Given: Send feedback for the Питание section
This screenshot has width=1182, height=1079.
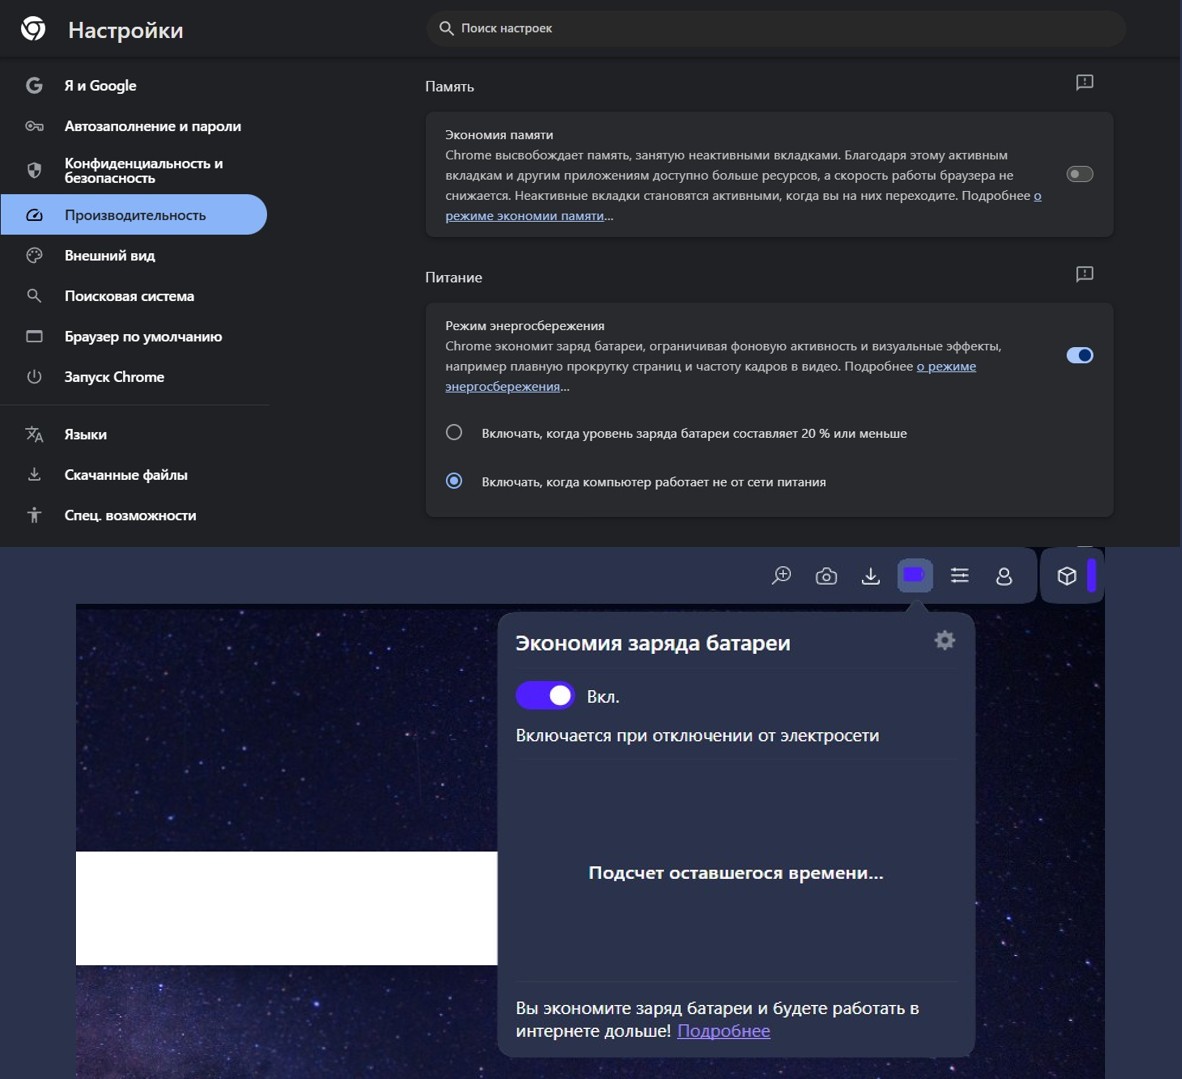Looking at the screenshot, I should 1084,274.
